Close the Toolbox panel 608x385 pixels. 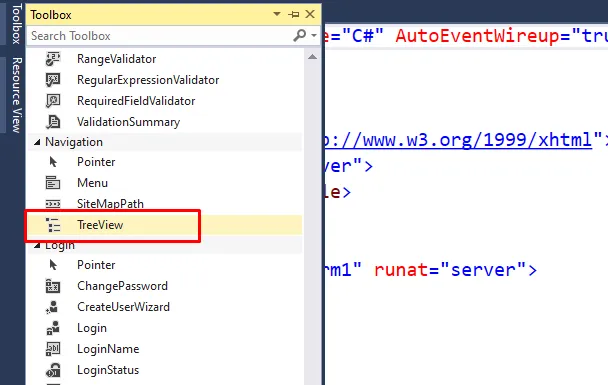[310, 14]
